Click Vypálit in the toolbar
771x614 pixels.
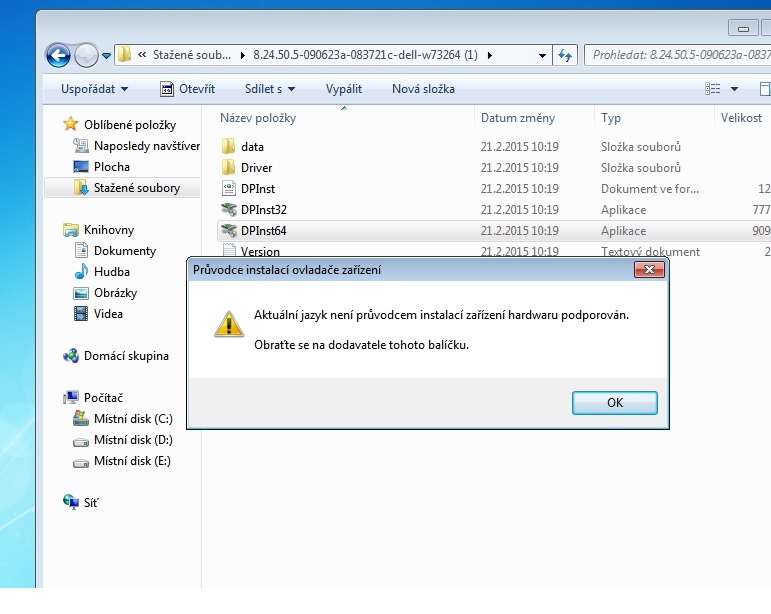[343, 89]
